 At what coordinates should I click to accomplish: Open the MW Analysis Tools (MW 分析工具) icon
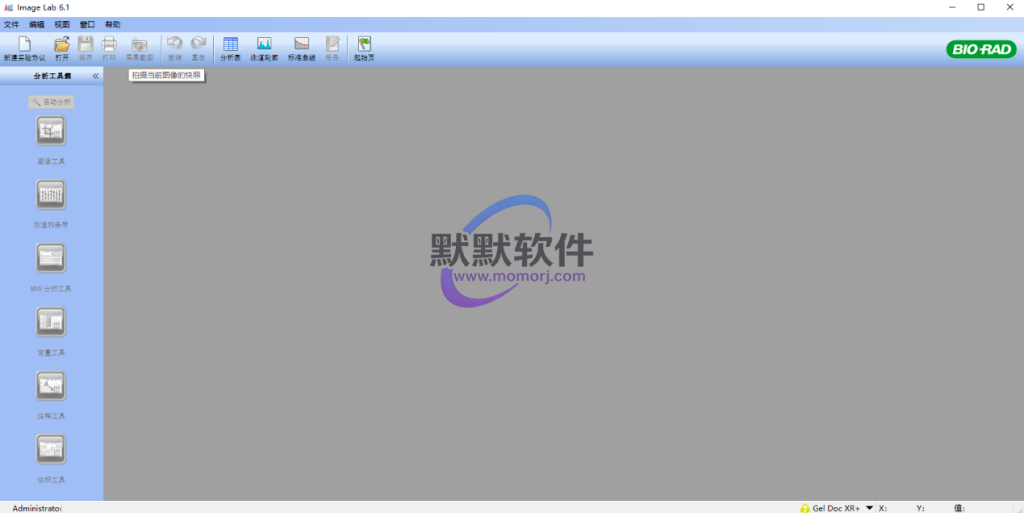coord(51,258)
